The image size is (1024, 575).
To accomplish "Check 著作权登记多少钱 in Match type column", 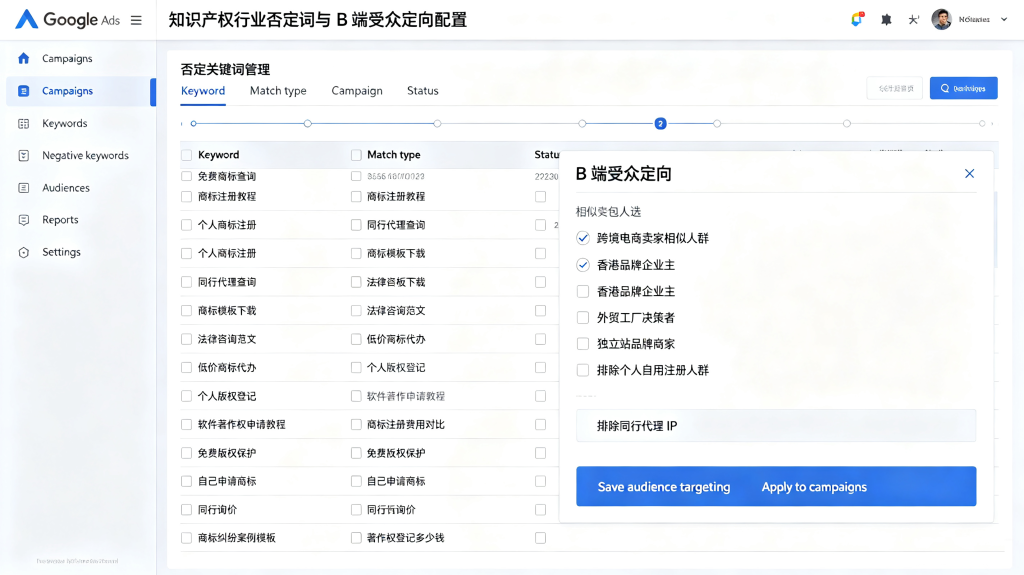I will [x=356, y=538].
